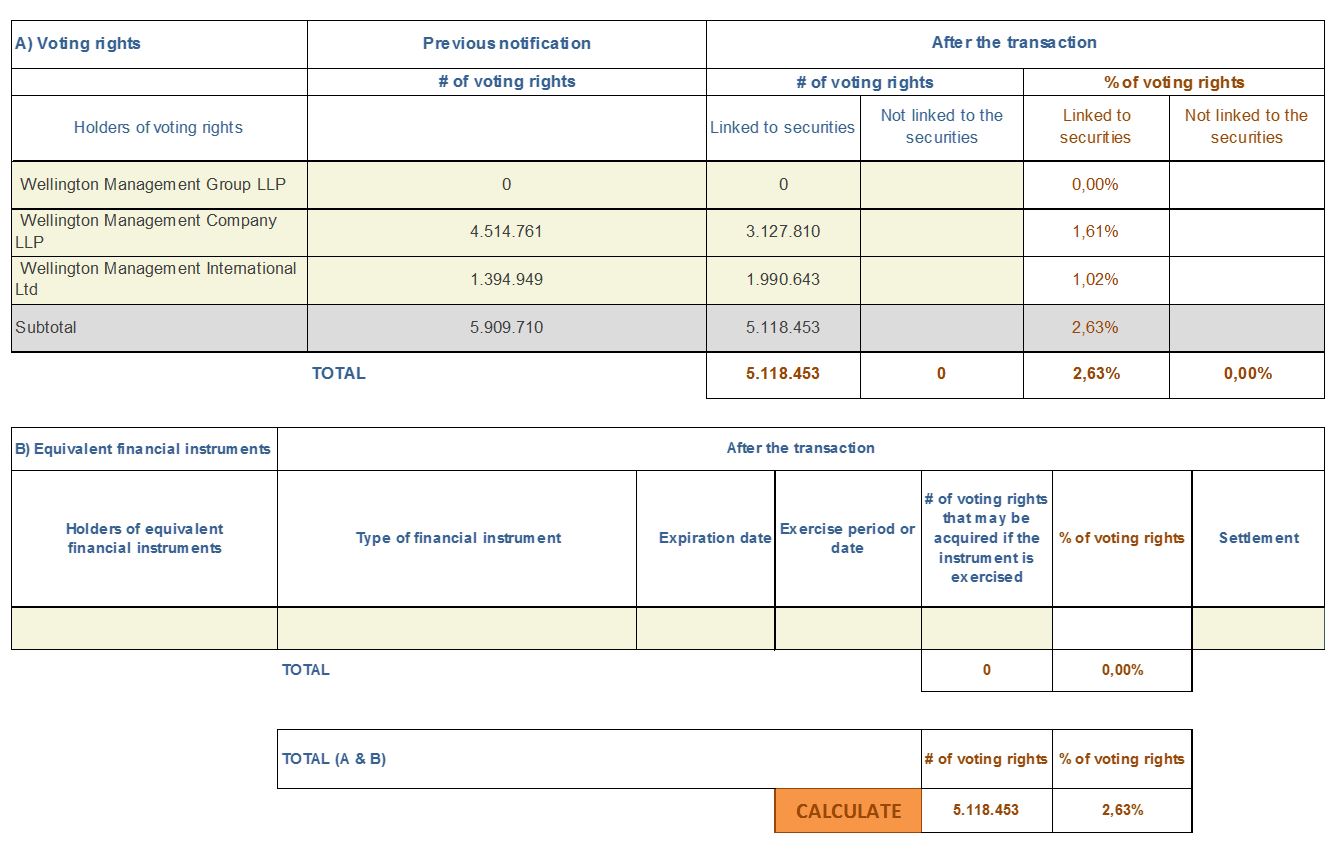Select the empty equivalent instruments holder cell
Viewport: 1337px width, 851px height.
coord(144,628)
